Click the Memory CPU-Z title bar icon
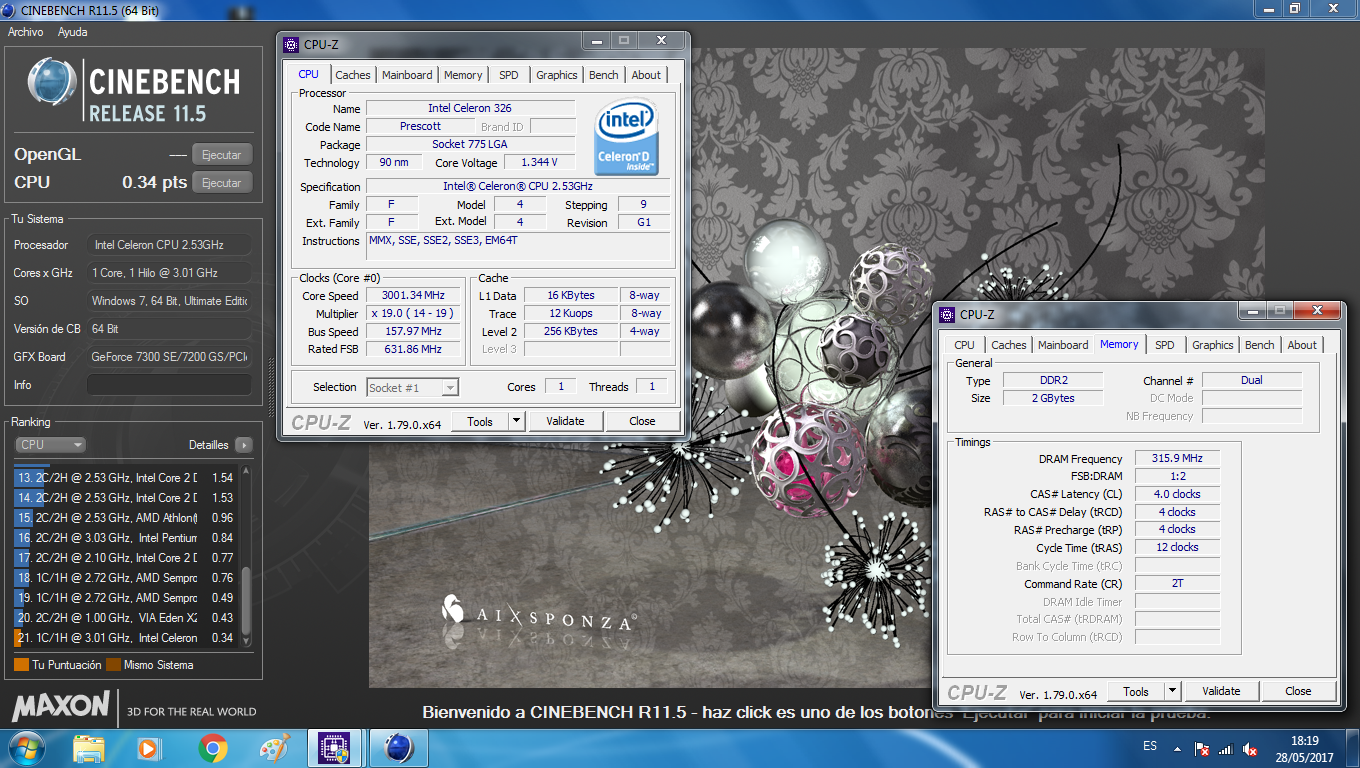1360x768 pixels. coord(947,314)
